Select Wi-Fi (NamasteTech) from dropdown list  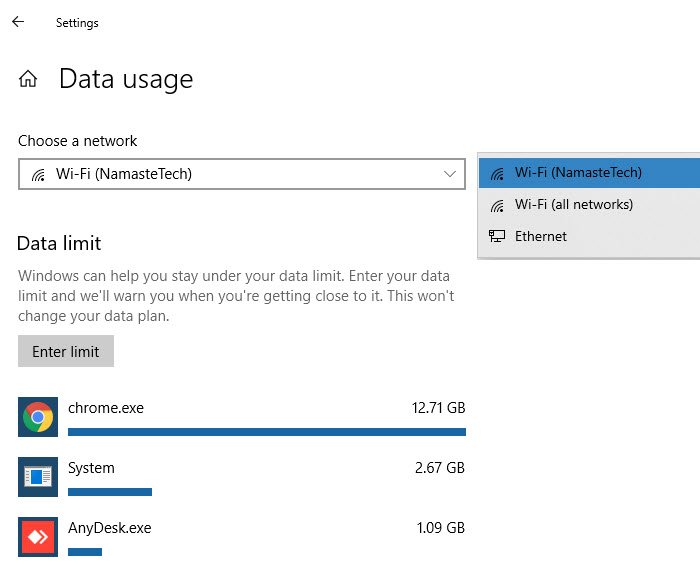point(578,173)
